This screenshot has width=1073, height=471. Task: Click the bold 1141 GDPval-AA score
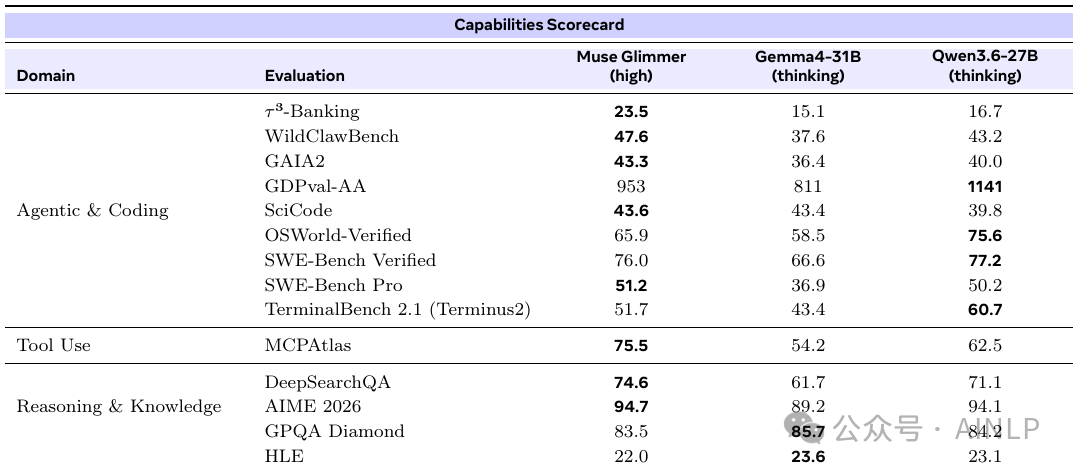985,186
